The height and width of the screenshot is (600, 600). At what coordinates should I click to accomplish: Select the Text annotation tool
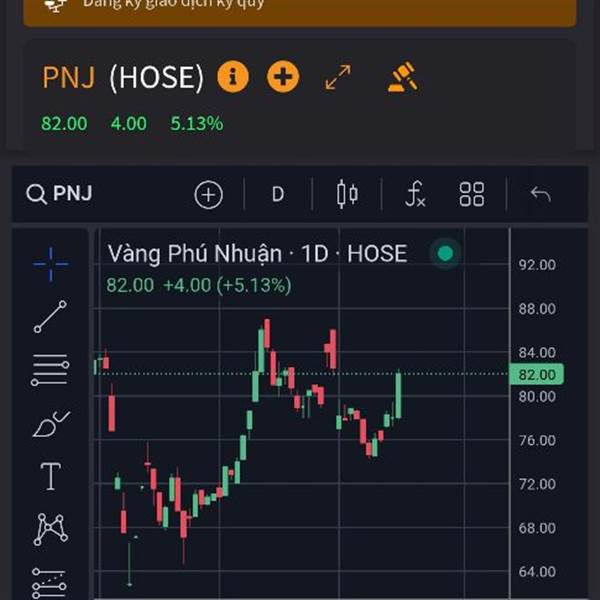(x=51, y=476)
